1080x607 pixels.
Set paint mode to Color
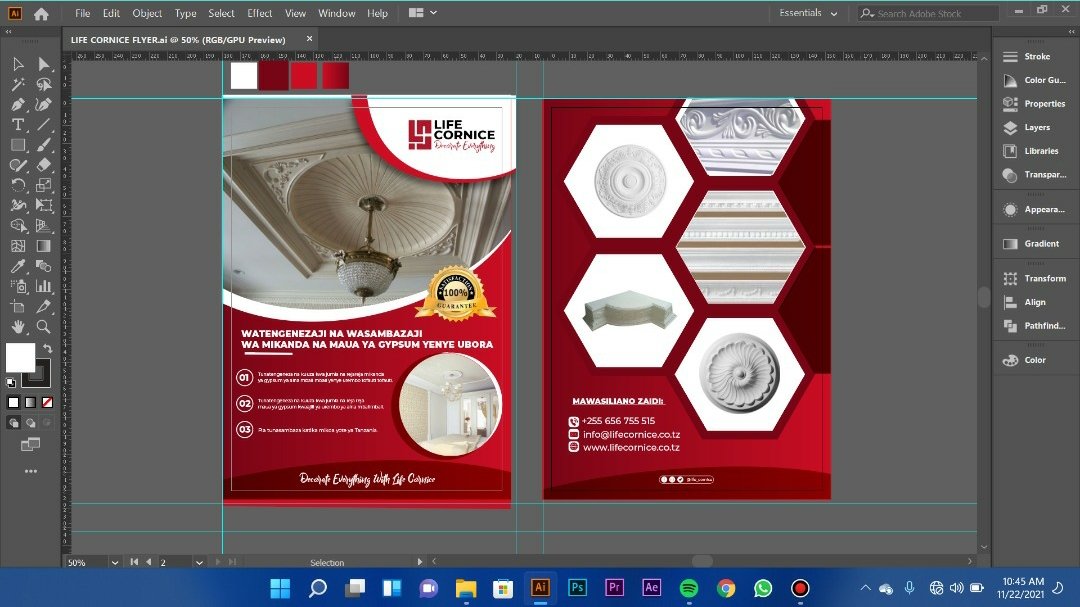[14, 402]
